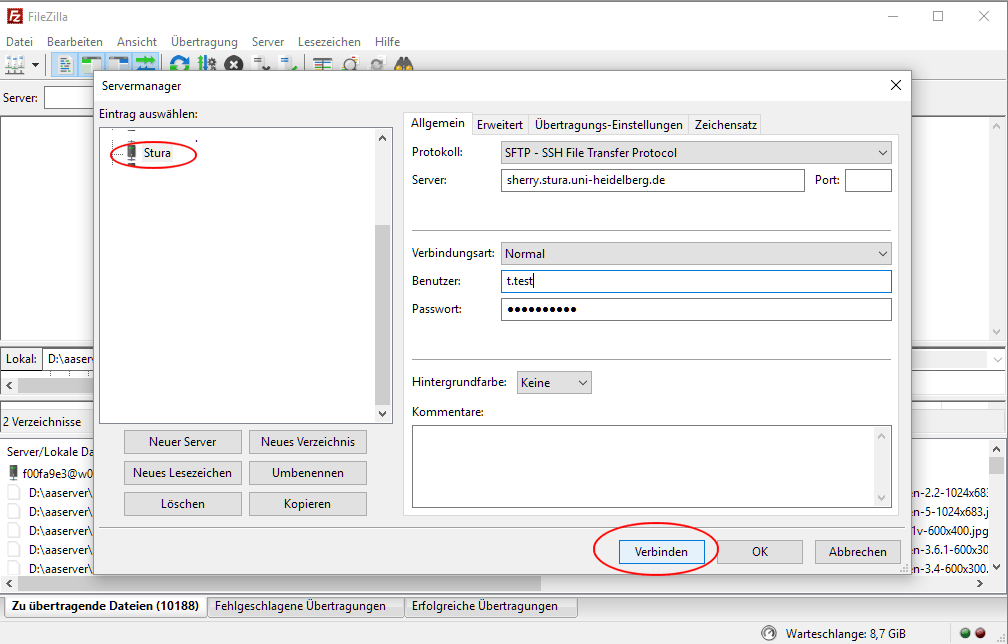This screenshot has width=1008, height=644.
Task: Click the Verbinden button
Action: pos(662,551)
